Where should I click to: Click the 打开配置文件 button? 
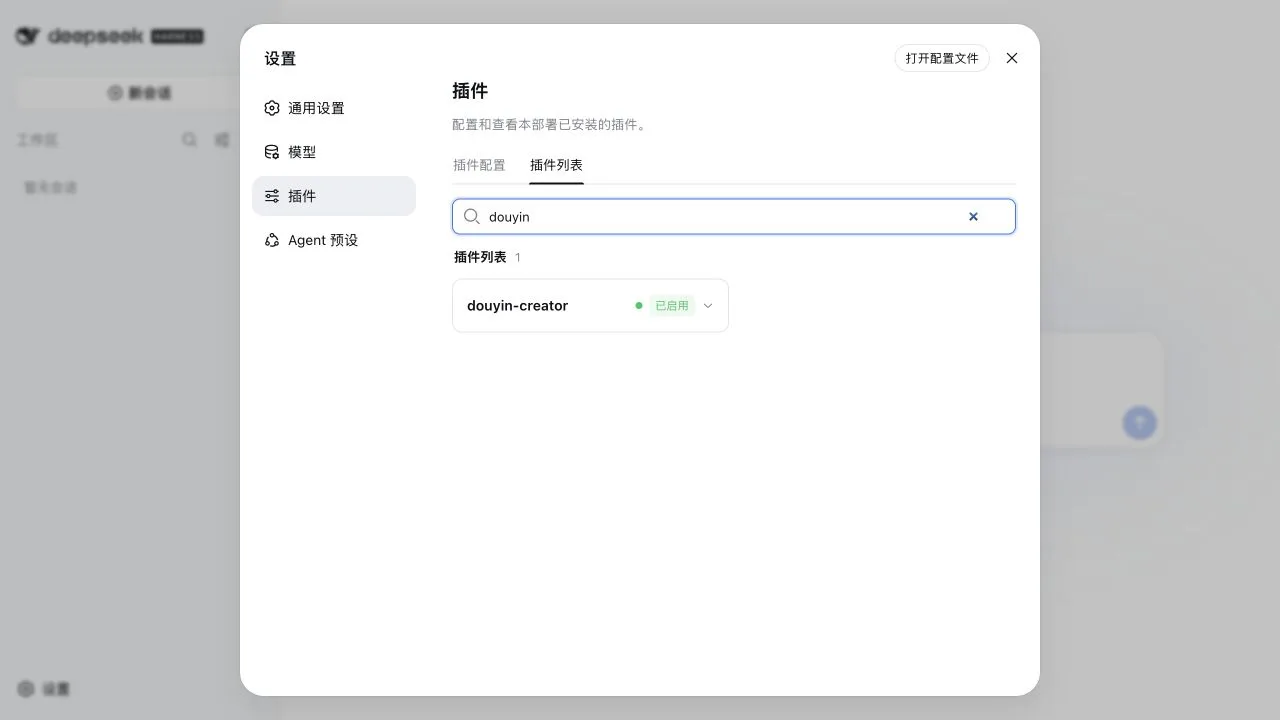pos(942,58)
